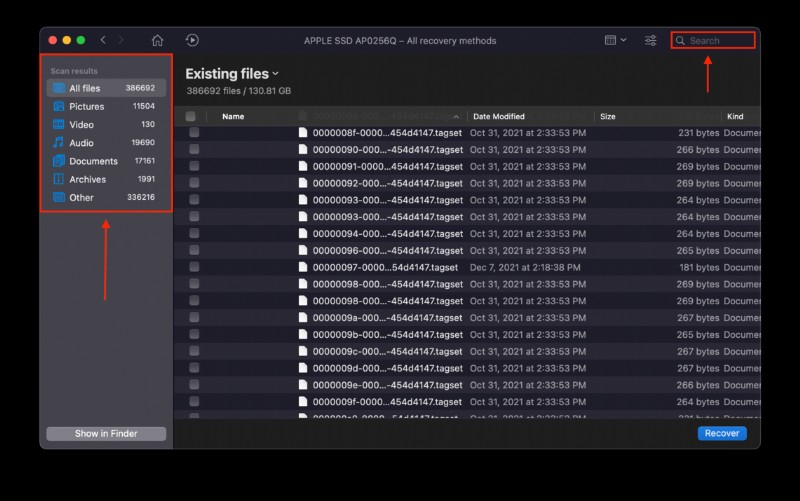Check the 00000094-000 tagset file checkbox

[x=194, y=234]
